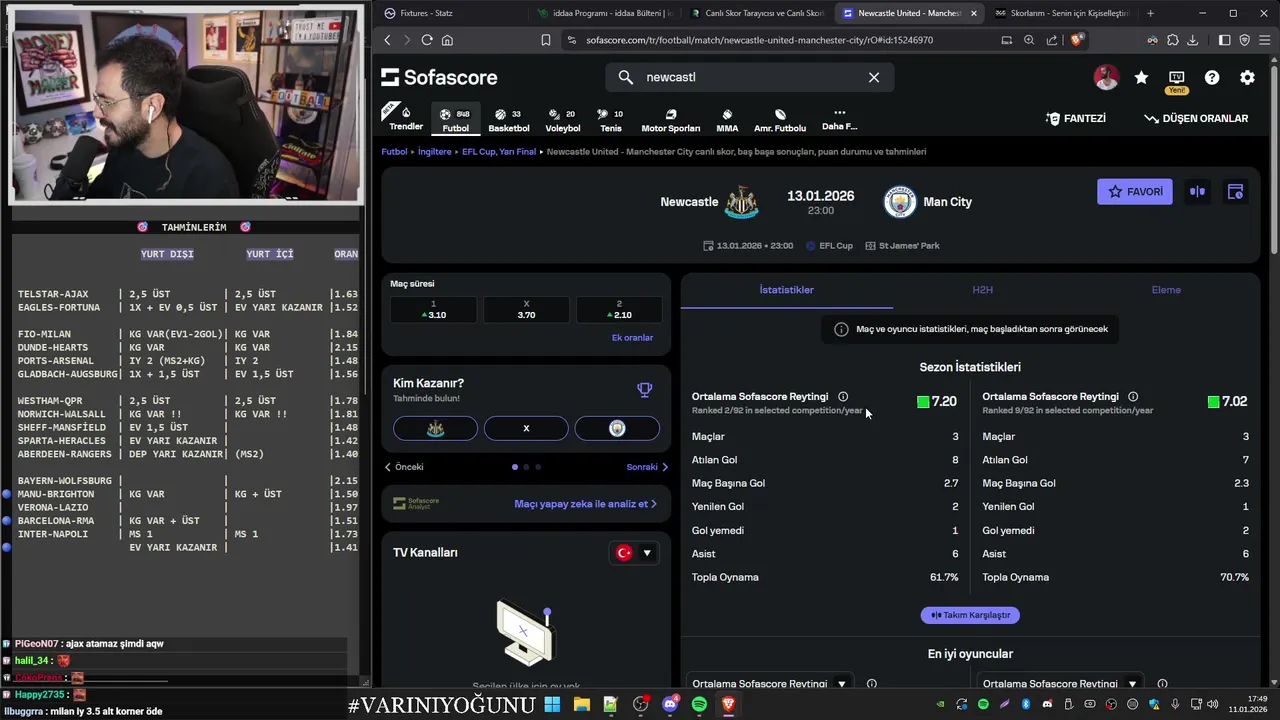1280x720 pixels.
Task: Add match to FAVORİ
Action: [x=1135, y=192]
